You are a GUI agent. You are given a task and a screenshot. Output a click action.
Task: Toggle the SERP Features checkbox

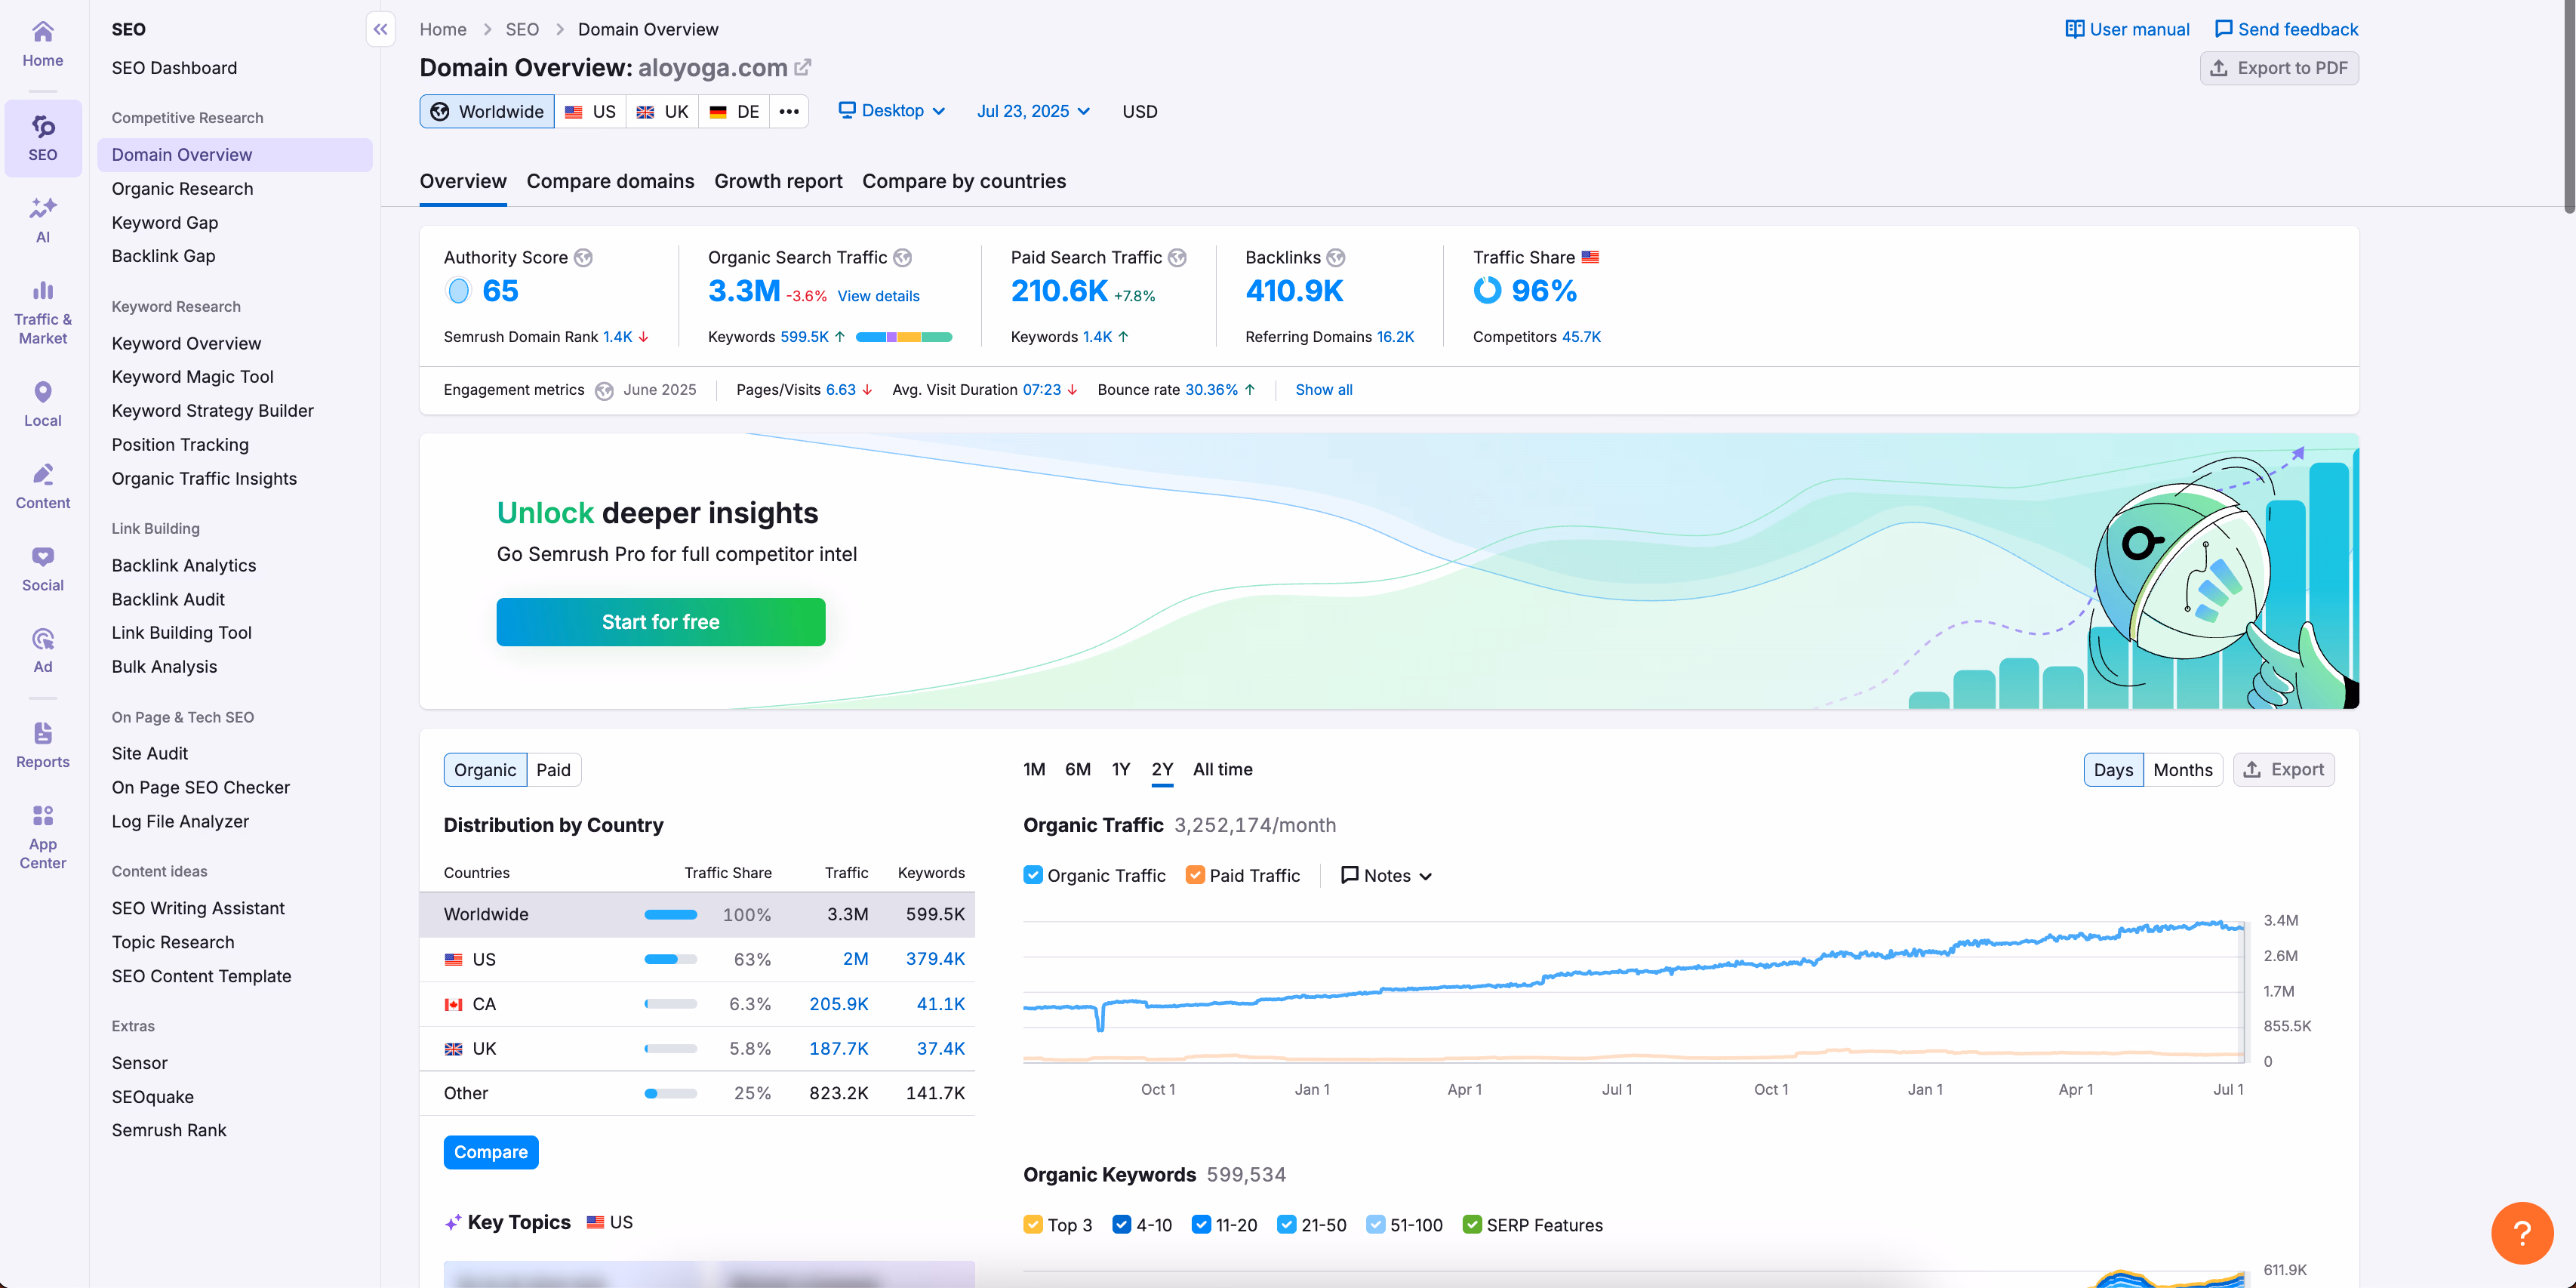(x=1472, y=1225)
